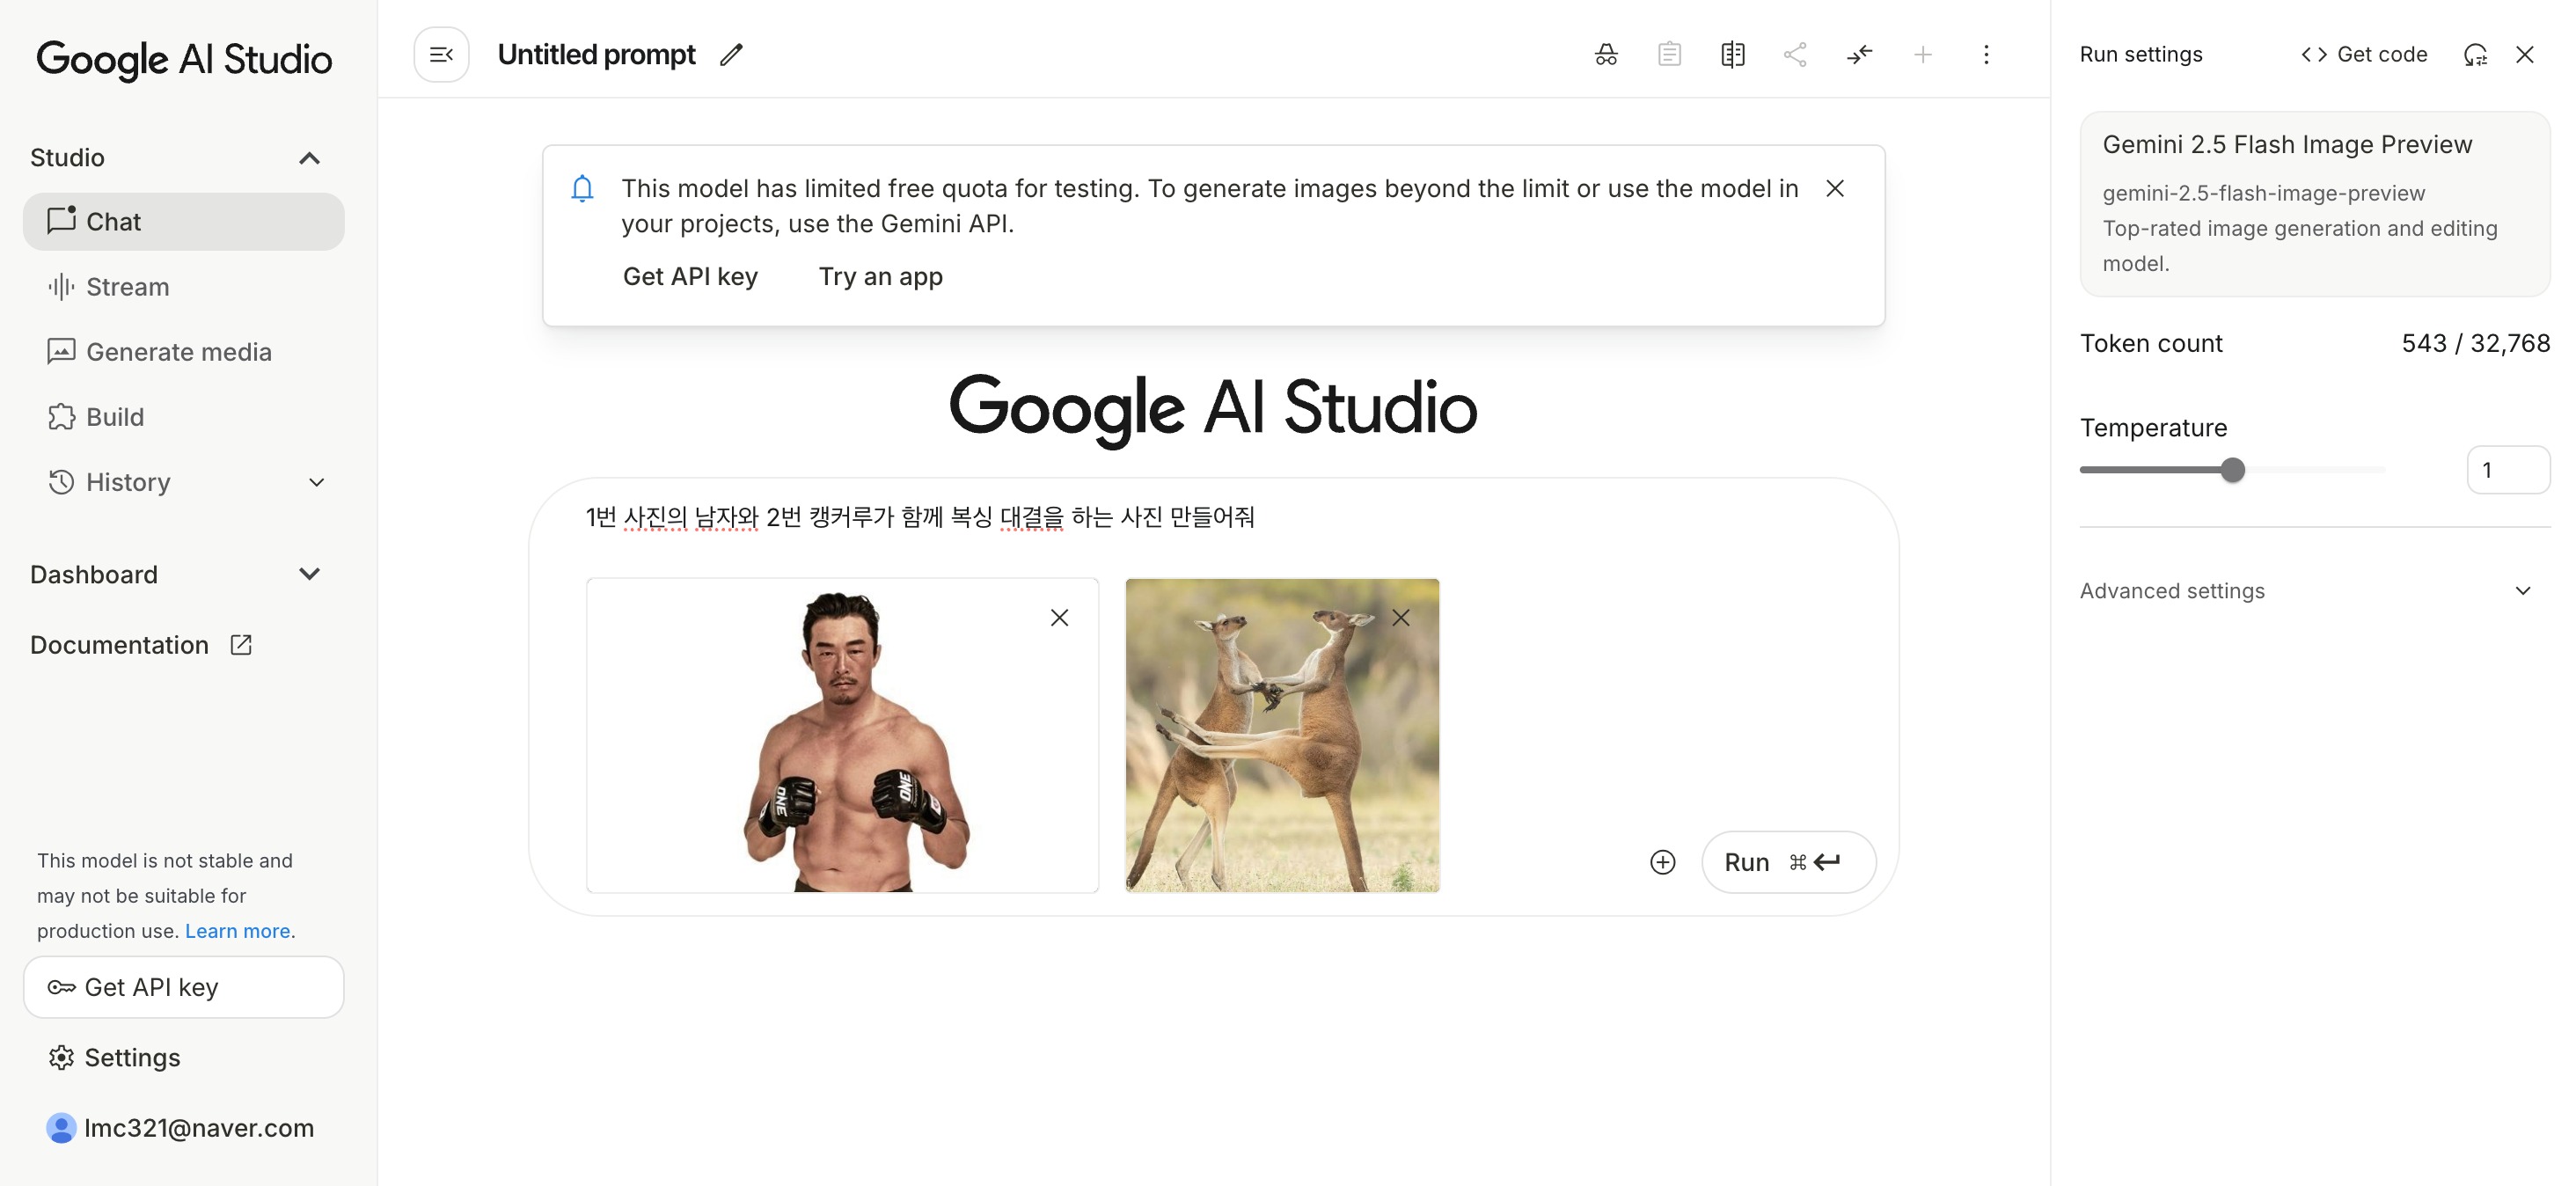The width and height of the screenshot is (2576, 1186).
Task: Click the share prompt icon
Action: 1795,55
